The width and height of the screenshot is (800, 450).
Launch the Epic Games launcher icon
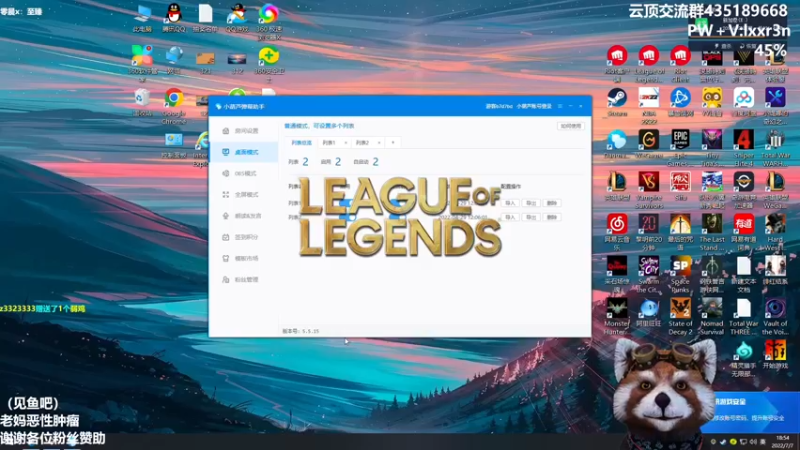(x=680, y=147)
